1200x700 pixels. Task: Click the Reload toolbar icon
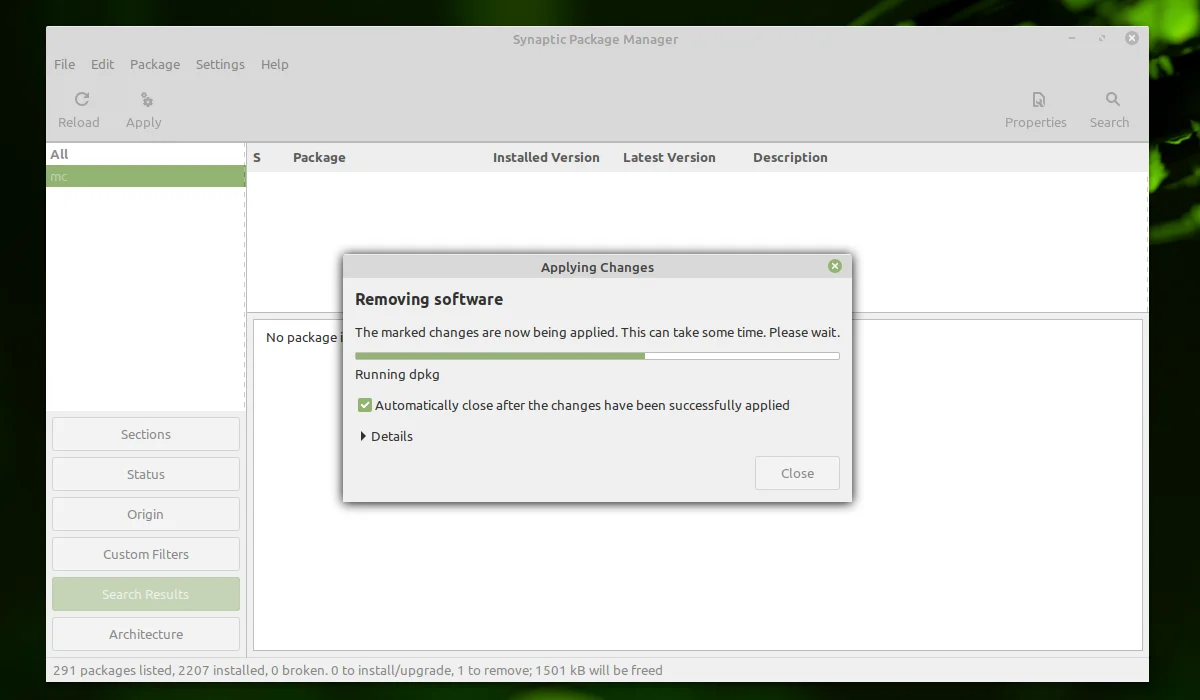point(82,99)
